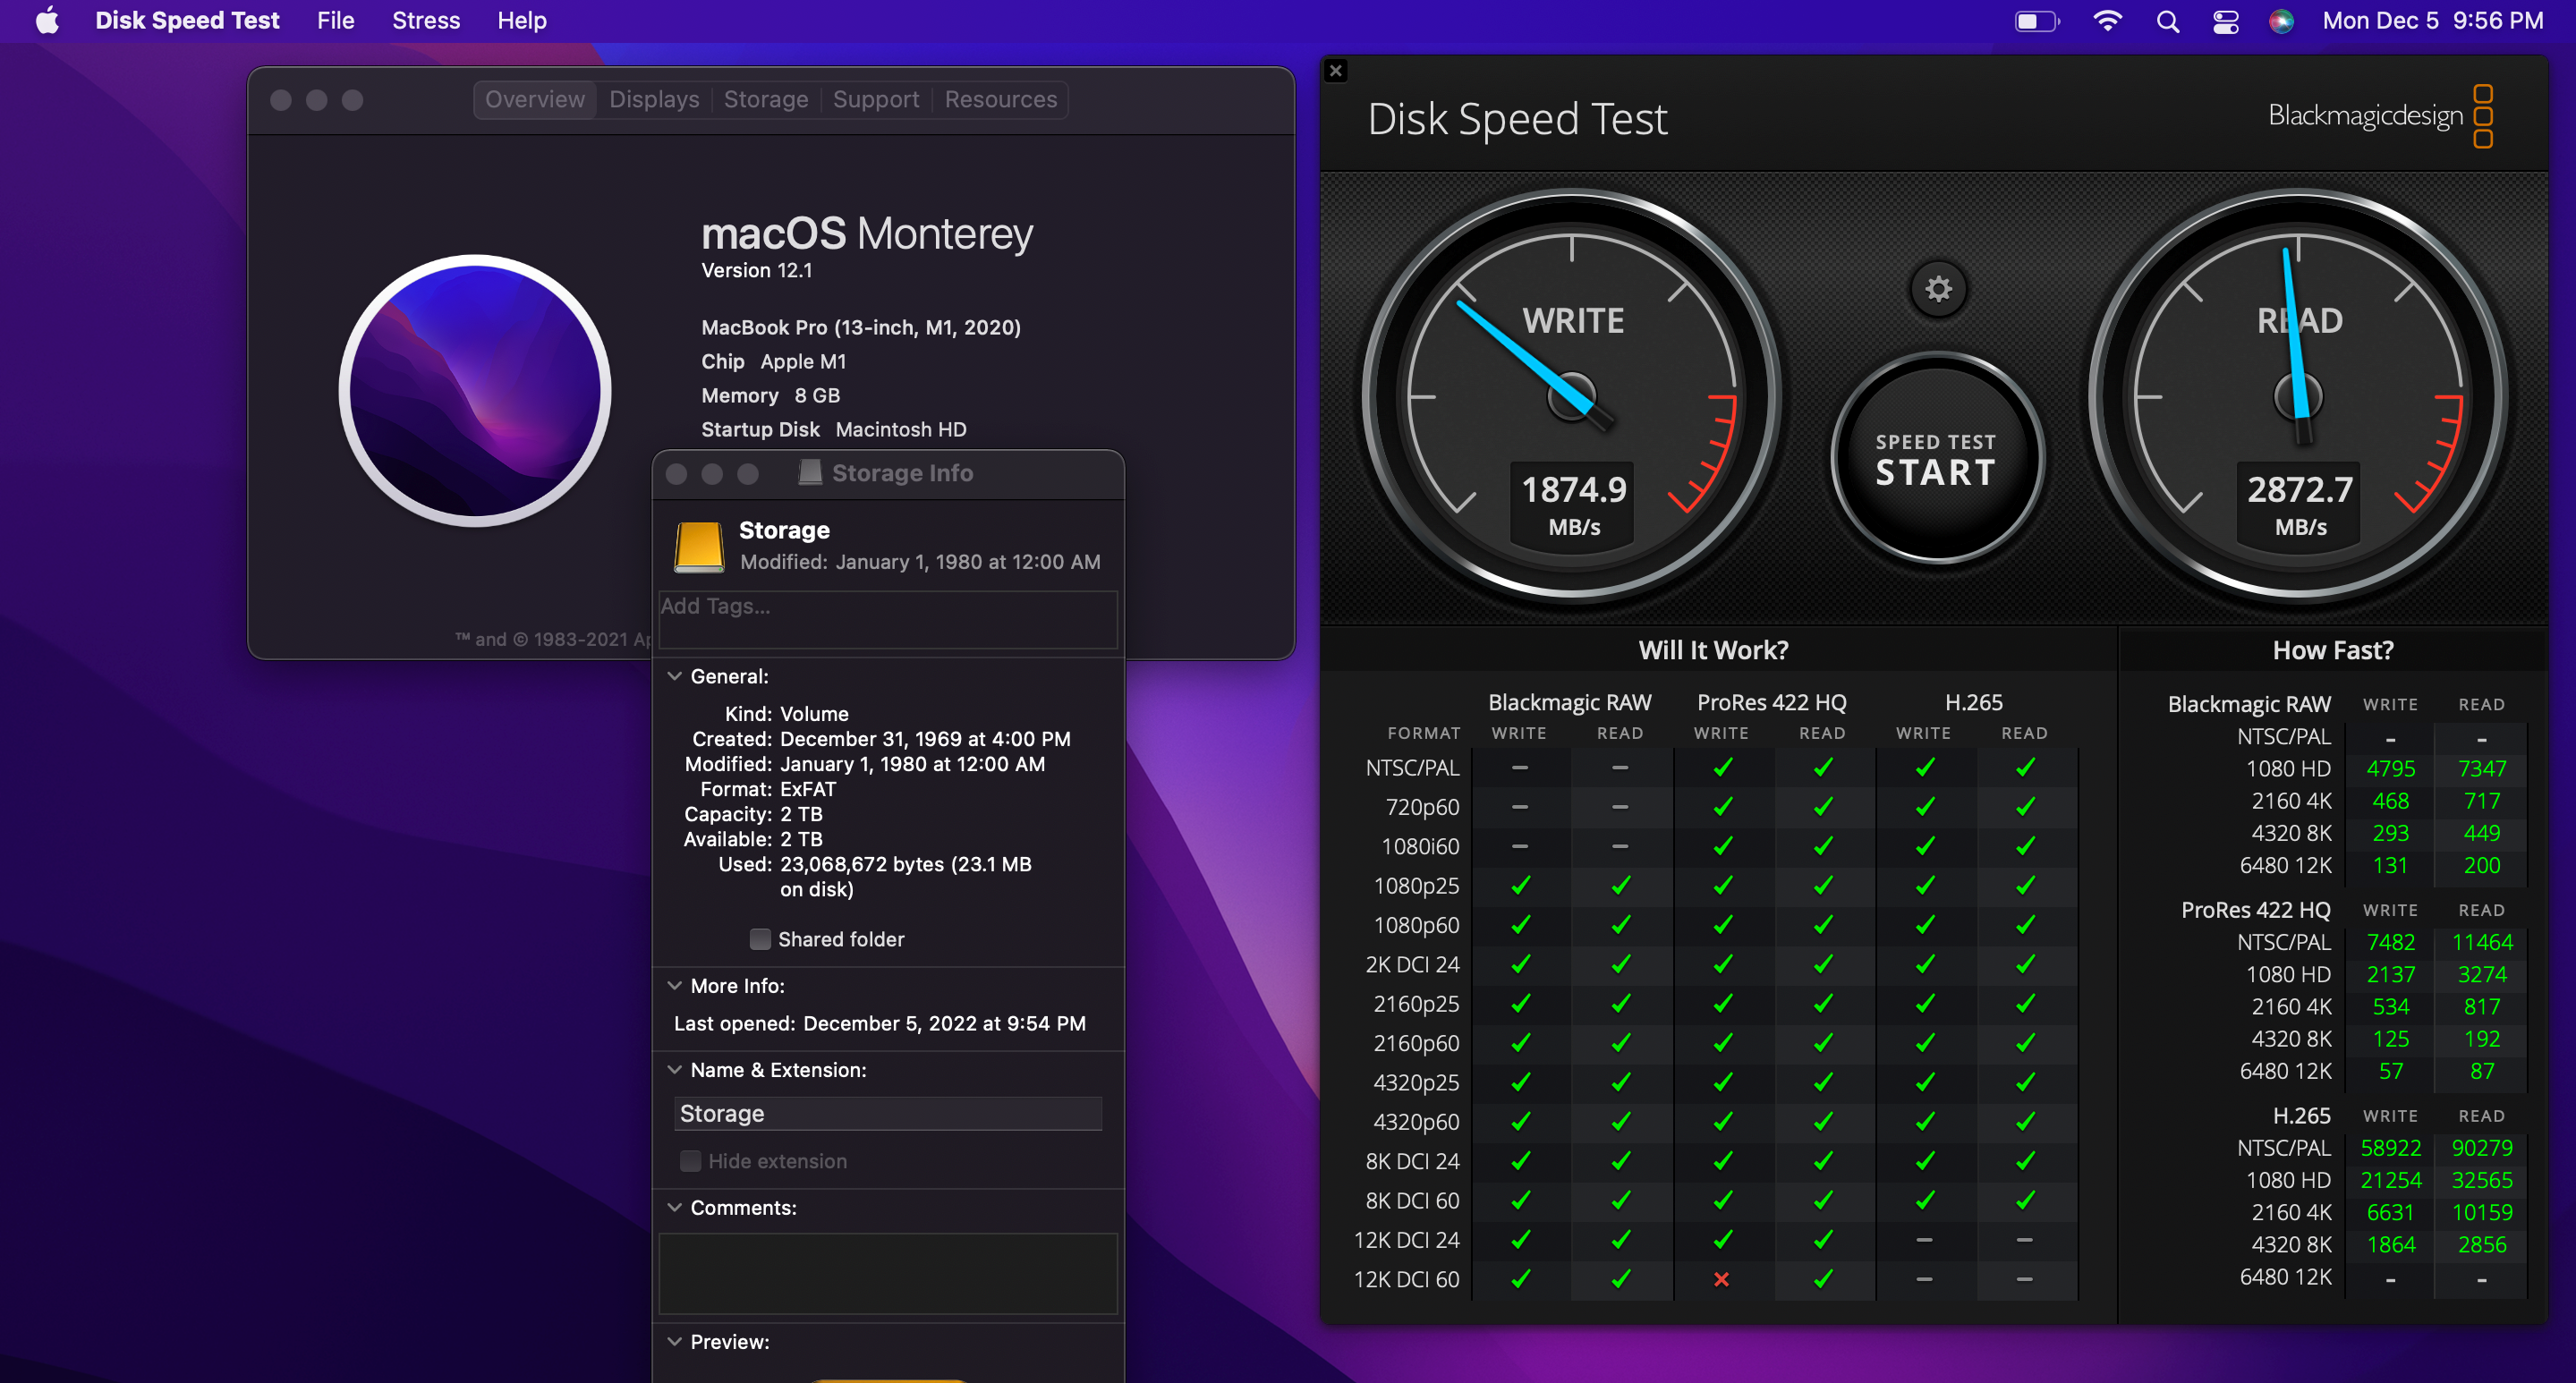Viewport: 2576px width, 1383px height.
Task: Click the small drive icon in Storage Info title bar
Action: coord(810,473)
